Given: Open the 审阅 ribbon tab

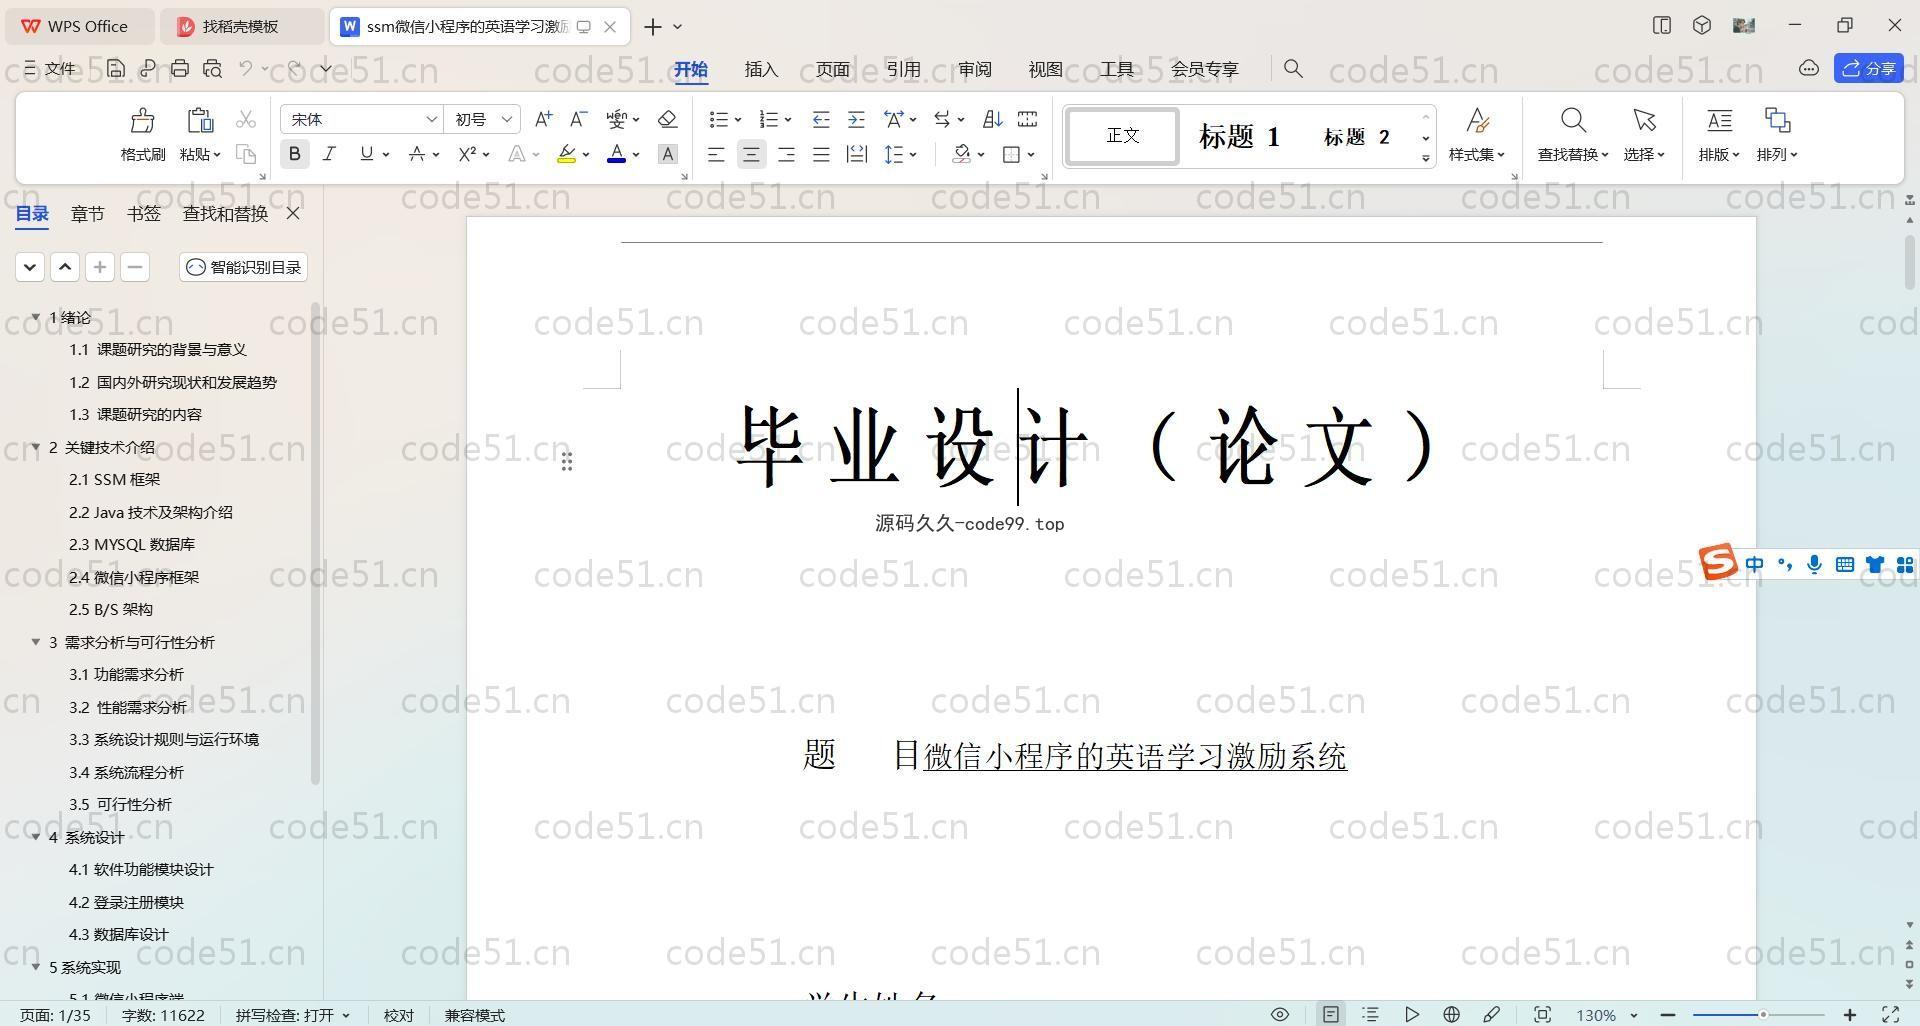Looking at the screenshot, I should point(974,69).
